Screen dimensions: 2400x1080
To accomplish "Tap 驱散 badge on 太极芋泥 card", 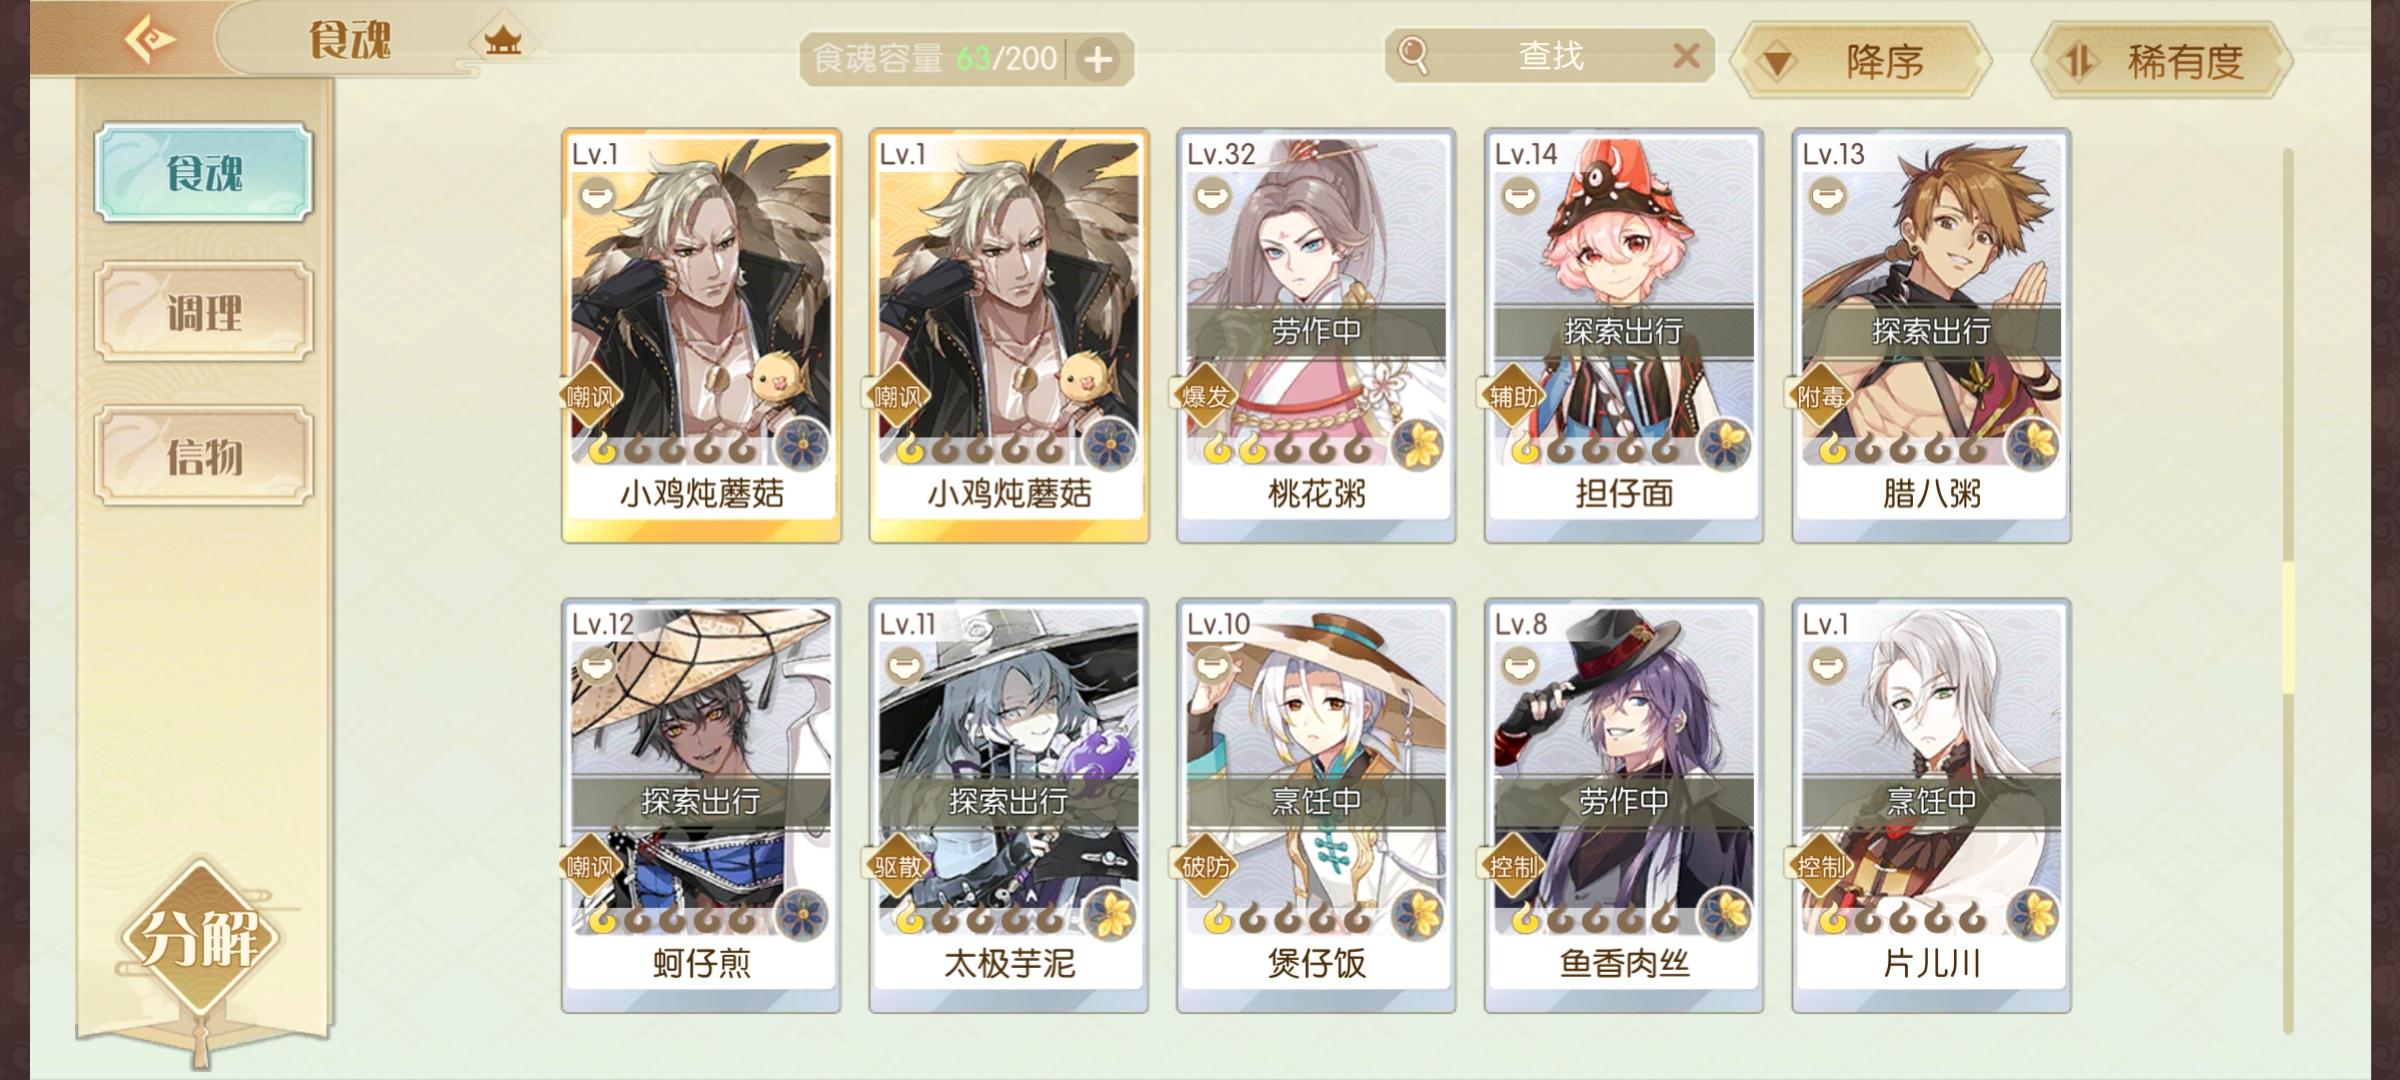I will (x=897, y=867).
